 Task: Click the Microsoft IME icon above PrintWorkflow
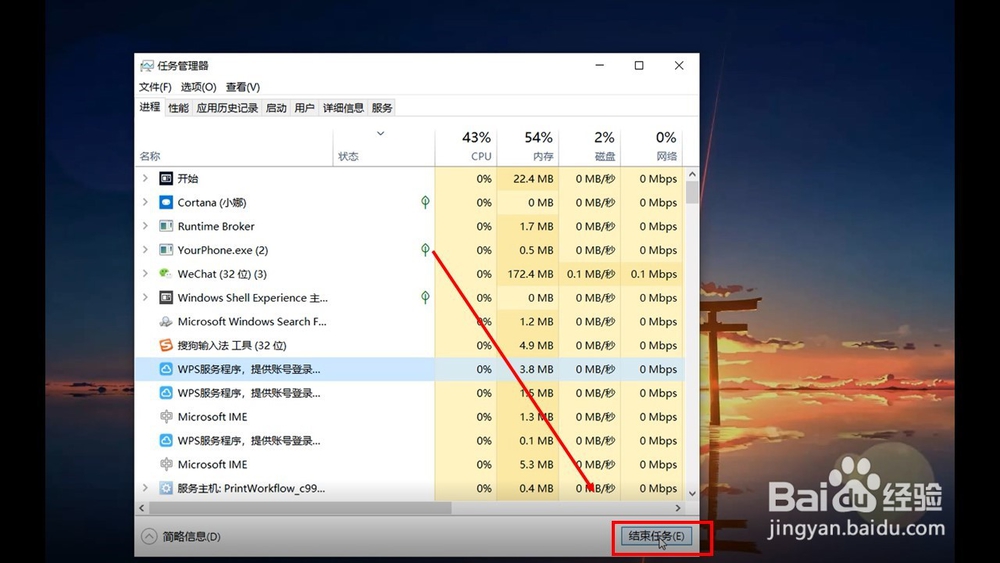point(166,464)
